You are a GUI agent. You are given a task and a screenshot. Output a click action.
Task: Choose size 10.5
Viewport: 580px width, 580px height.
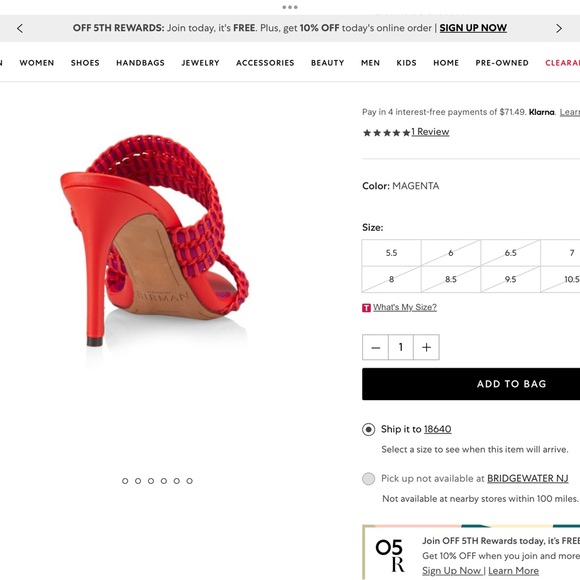(560, 279)
